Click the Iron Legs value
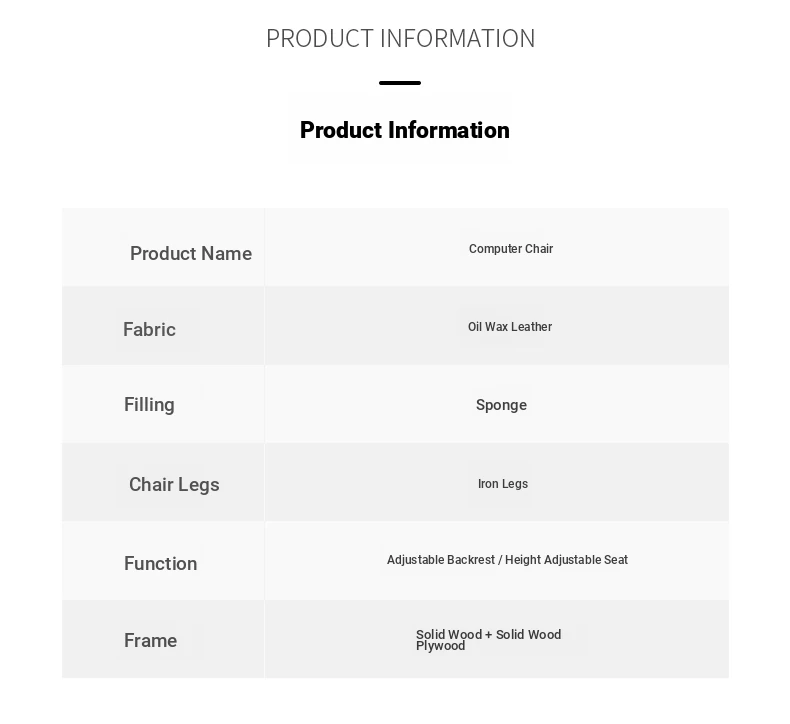Viewport: 790px width, 724px height. (503, 484)
